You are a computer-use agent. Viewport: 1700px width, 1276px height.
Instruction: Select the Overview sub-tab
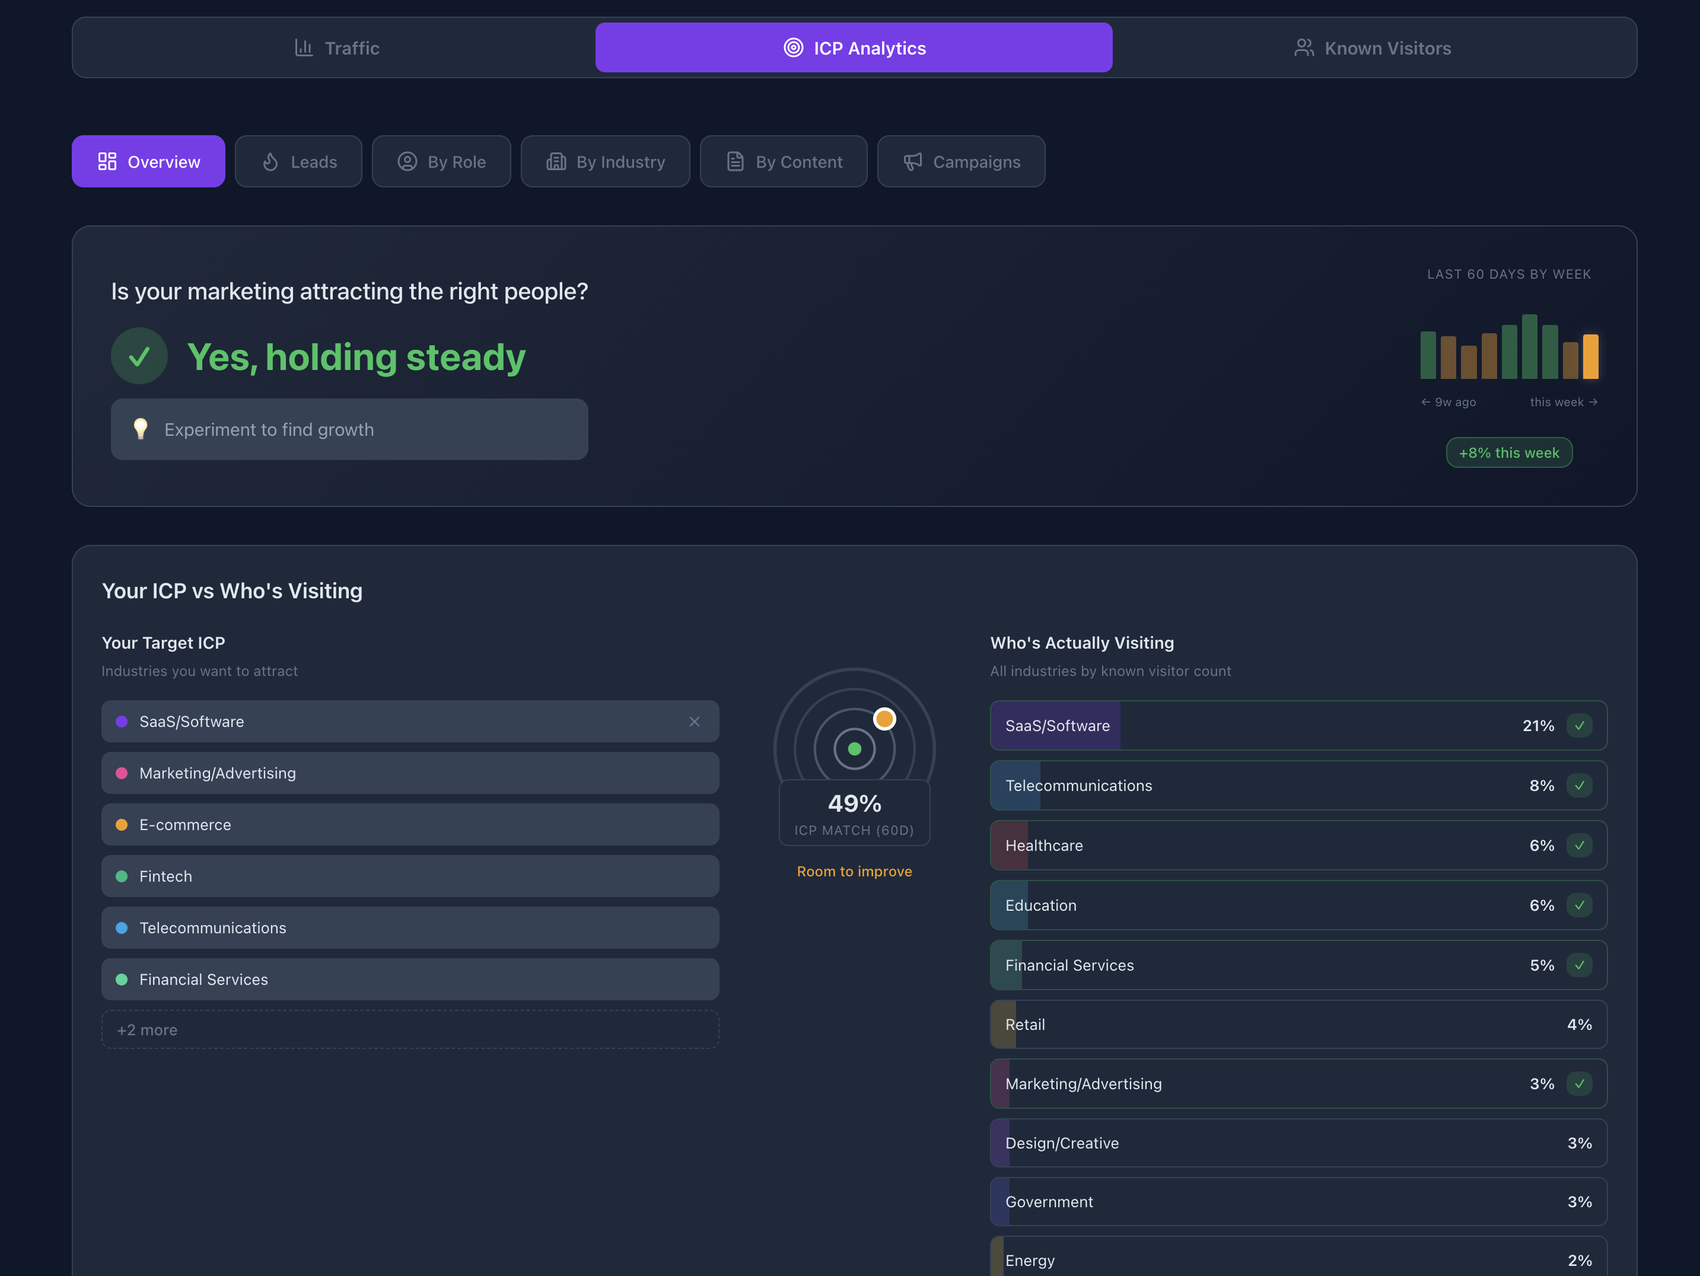(148, 162)
